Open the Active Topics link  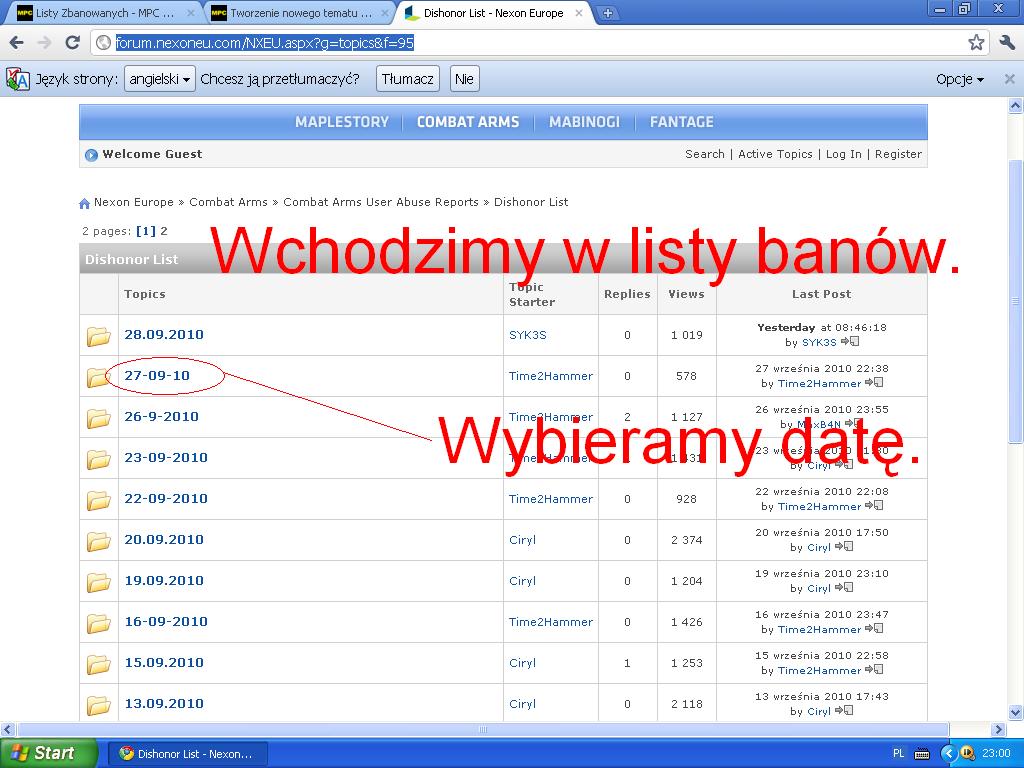pyautogui.click(x=775, y=154)
